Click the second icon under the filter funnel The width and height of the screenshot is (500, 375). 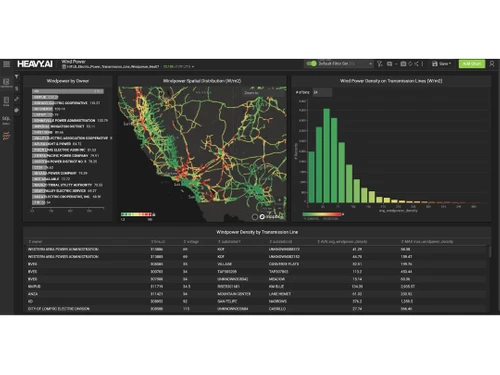click(x=17, y=88)
